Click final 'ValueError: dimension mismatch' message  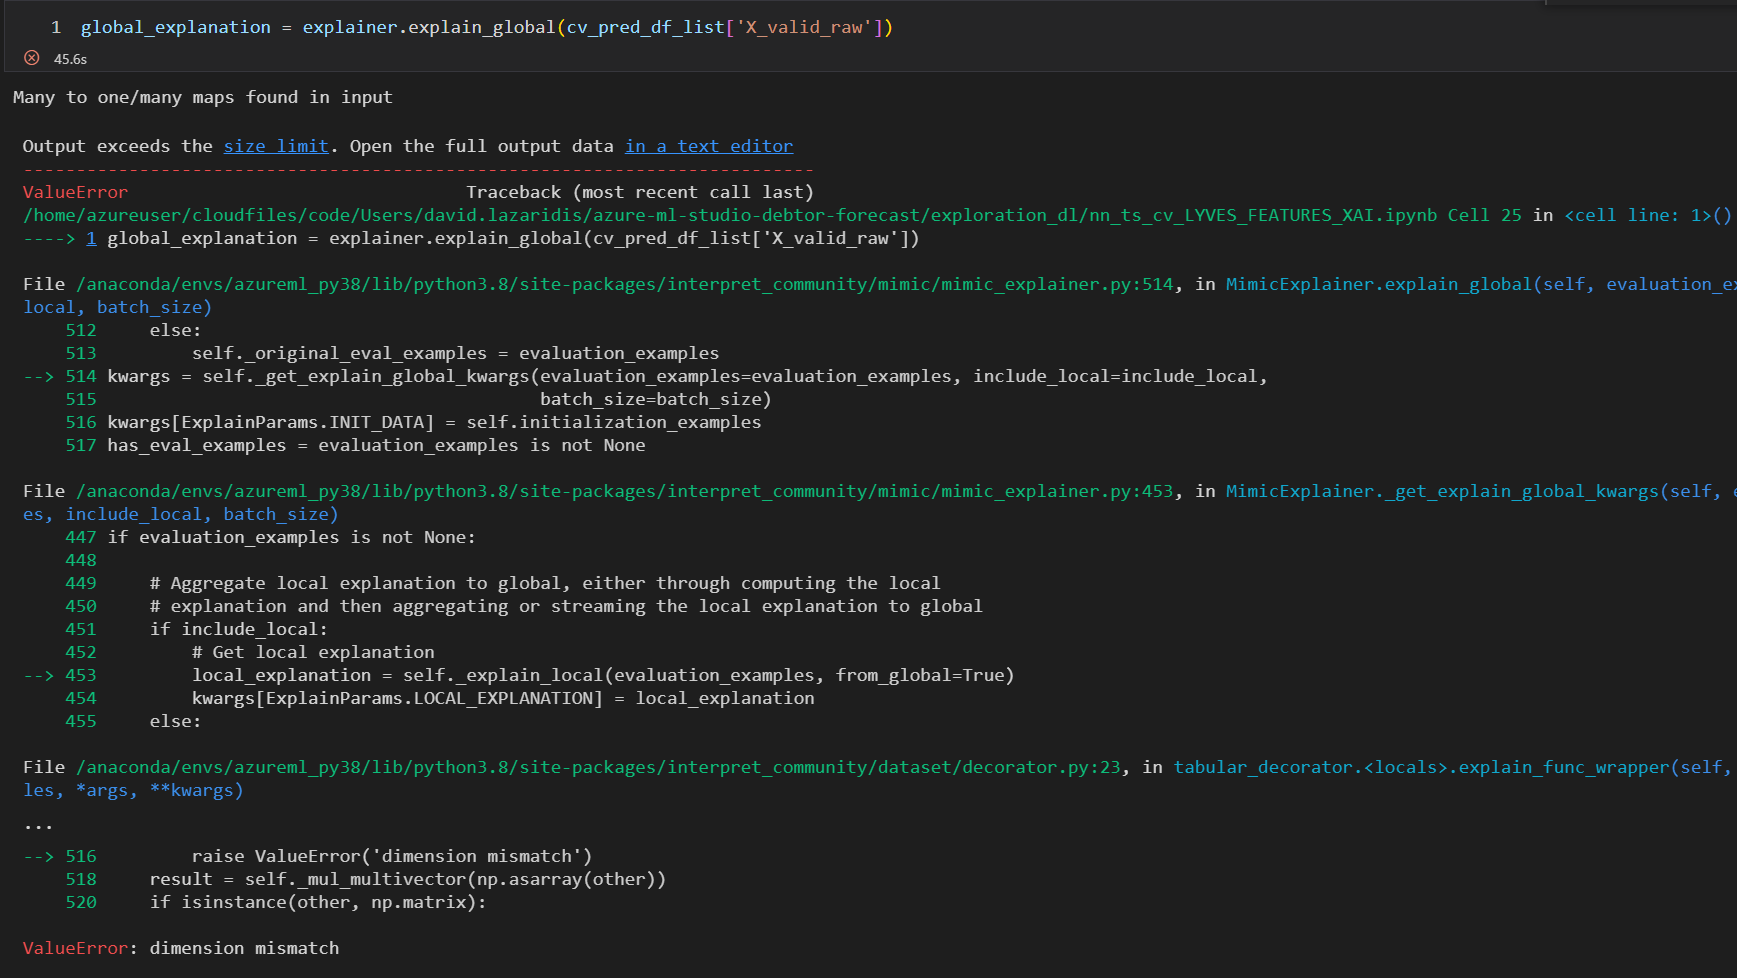[181, 948]
